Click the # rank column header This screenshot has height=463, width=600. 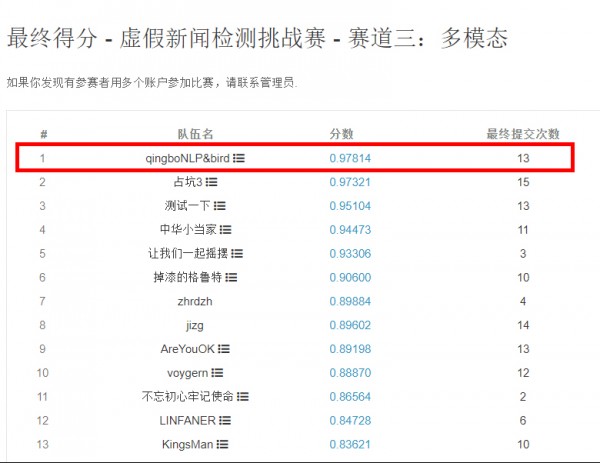(x=44, y=134)
